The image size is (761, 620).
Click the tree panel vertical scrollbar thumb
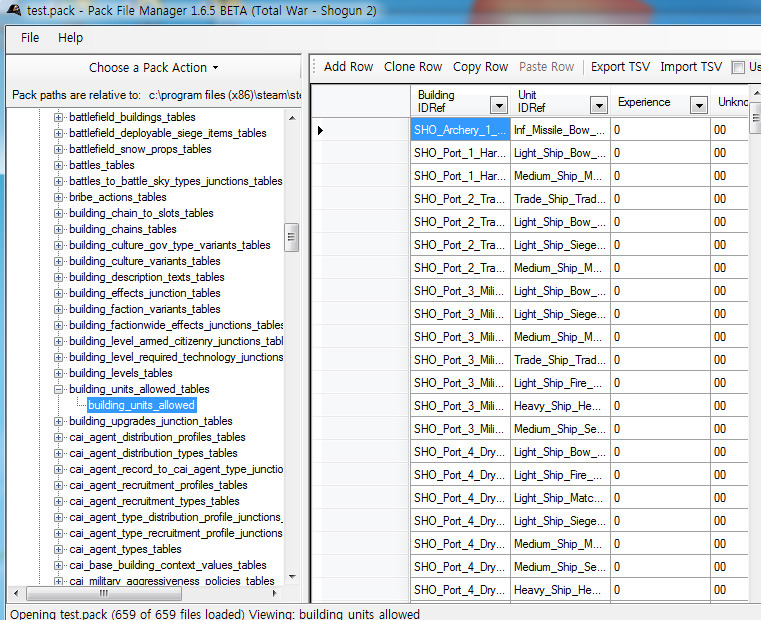coord(291,237)
